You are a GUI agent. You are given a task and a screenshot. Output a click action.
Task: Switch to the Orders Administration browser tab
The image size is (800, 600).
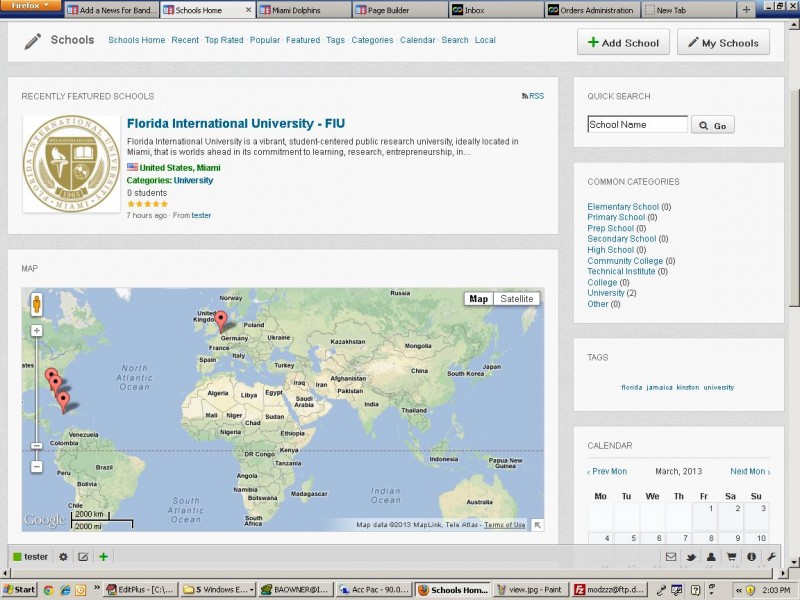(592, 10)
